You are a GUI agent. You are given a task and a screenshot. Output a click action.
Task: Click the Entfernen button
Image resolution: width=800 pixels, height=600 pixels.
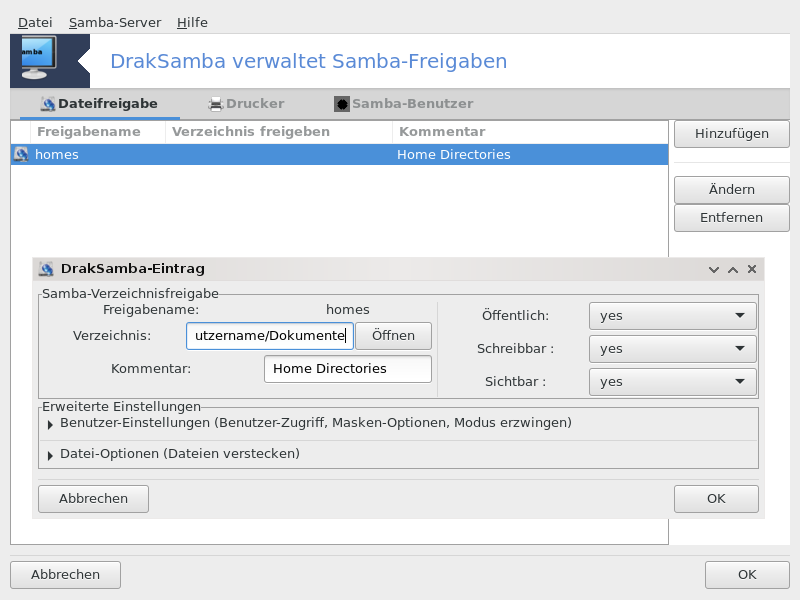coord(732,218)
